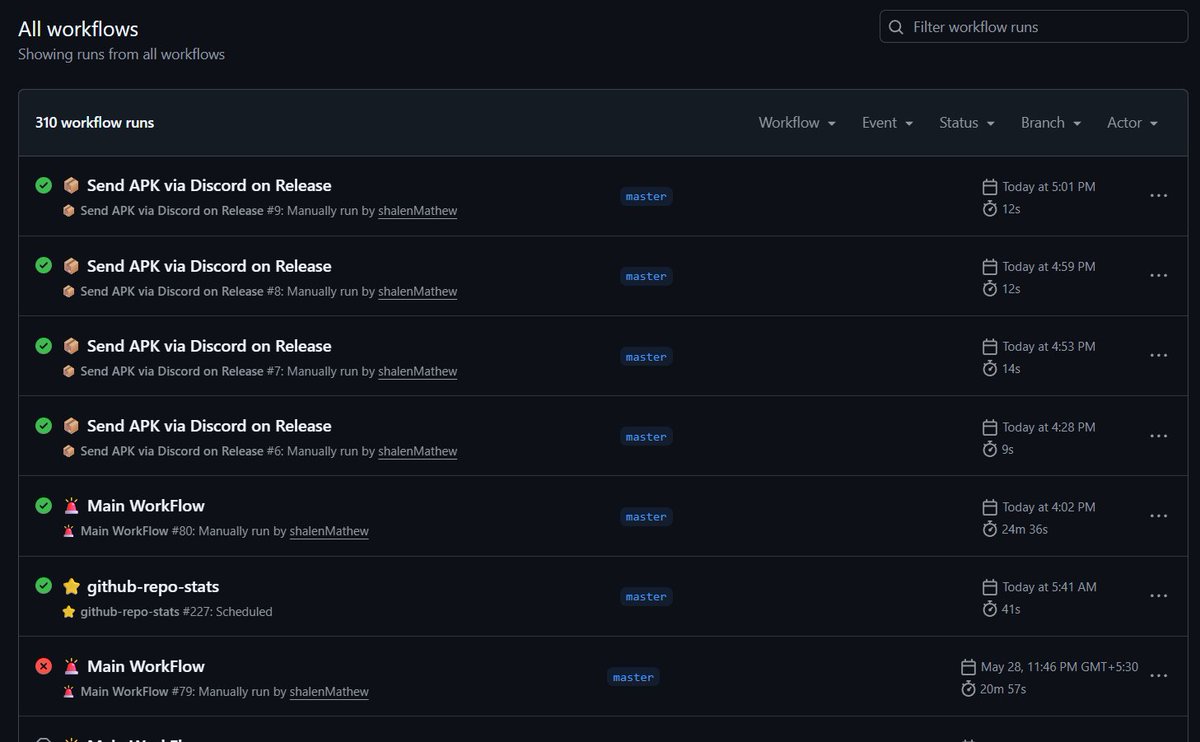The height and width of the screenshot is (742, 1200).
Task: Click success check icon for run #7
Action: (x=43, y=345)
